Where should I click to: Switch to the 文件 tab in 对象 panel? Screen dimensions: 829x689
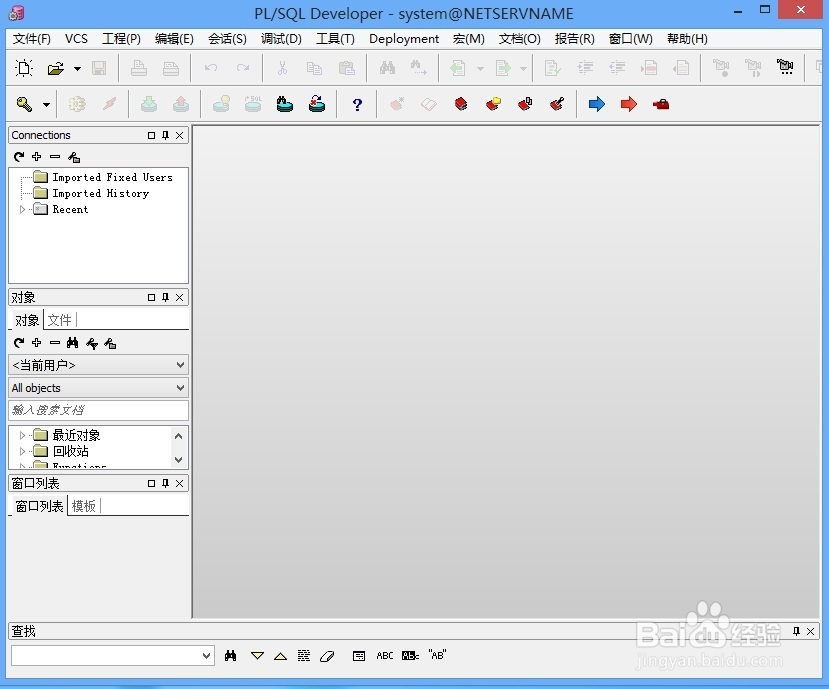59,320
